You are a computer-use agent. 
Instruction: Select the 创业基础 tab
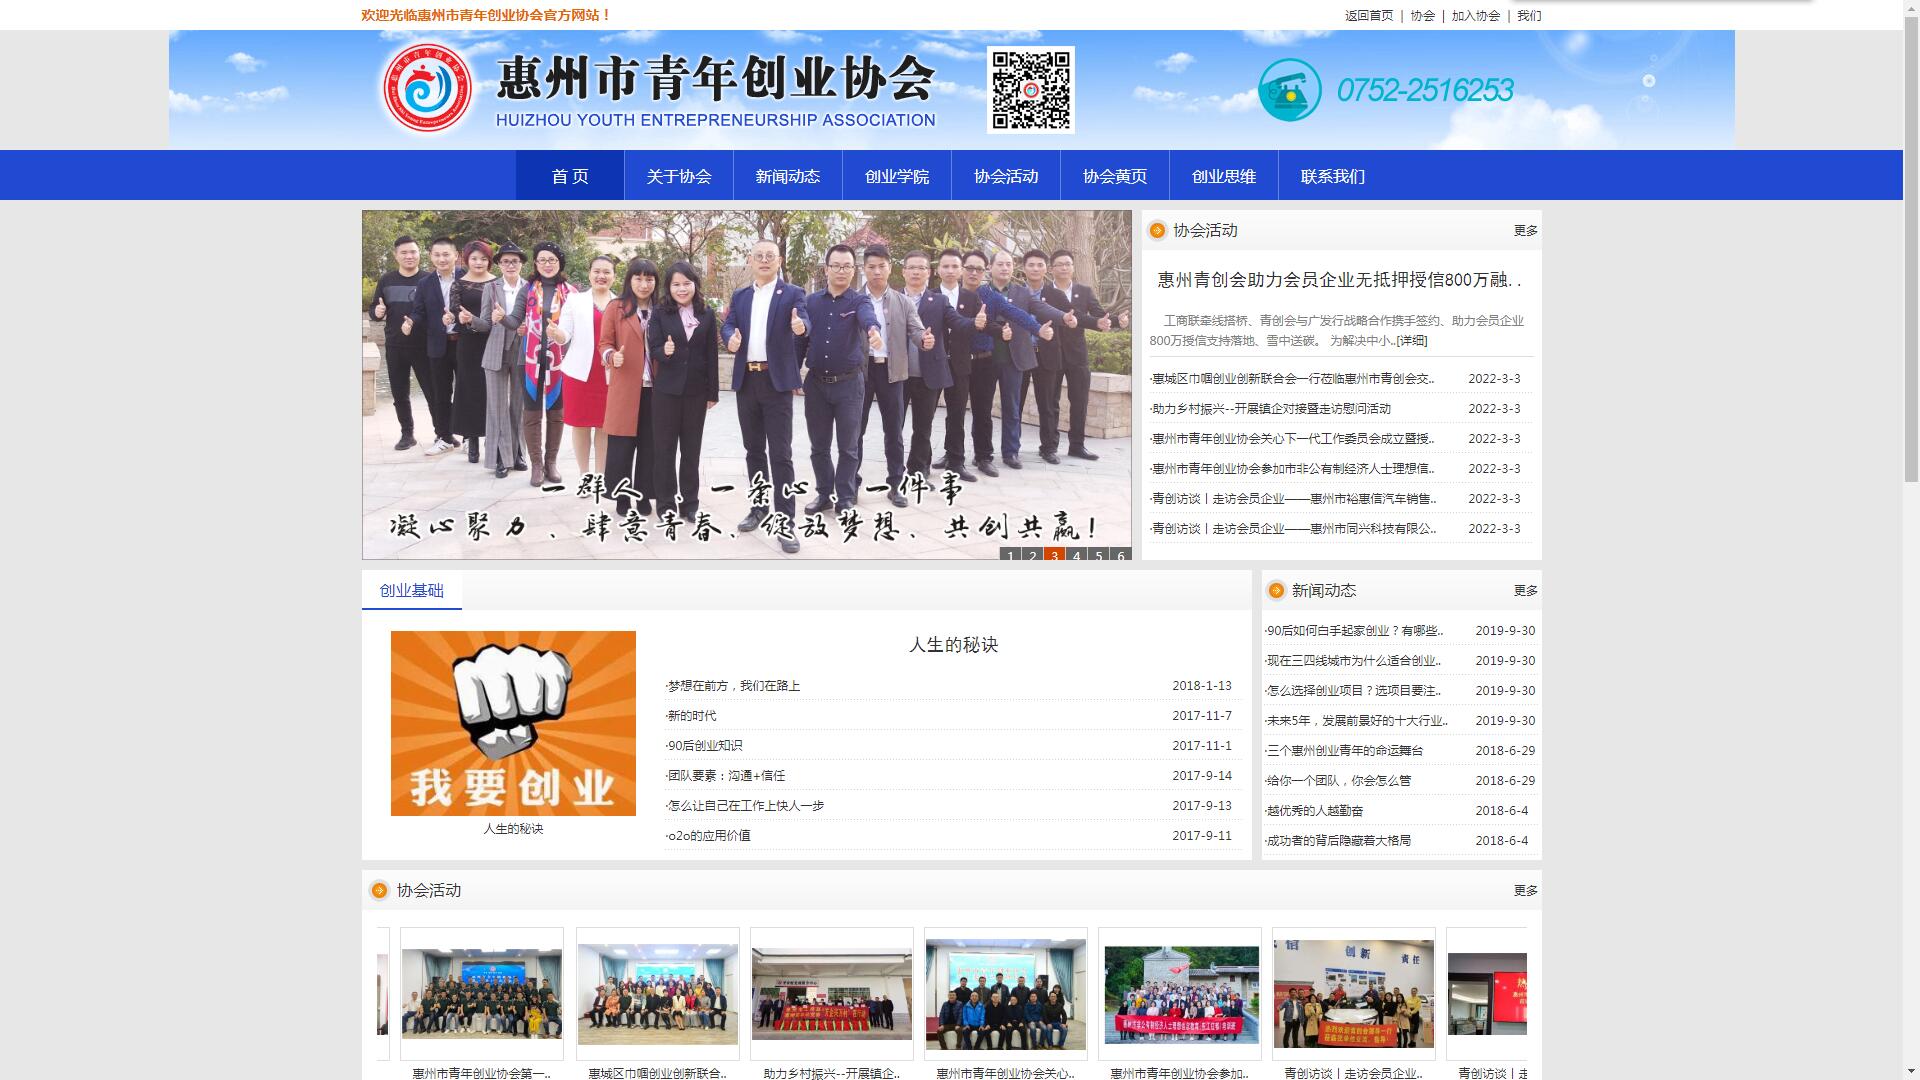coord(411,591)
